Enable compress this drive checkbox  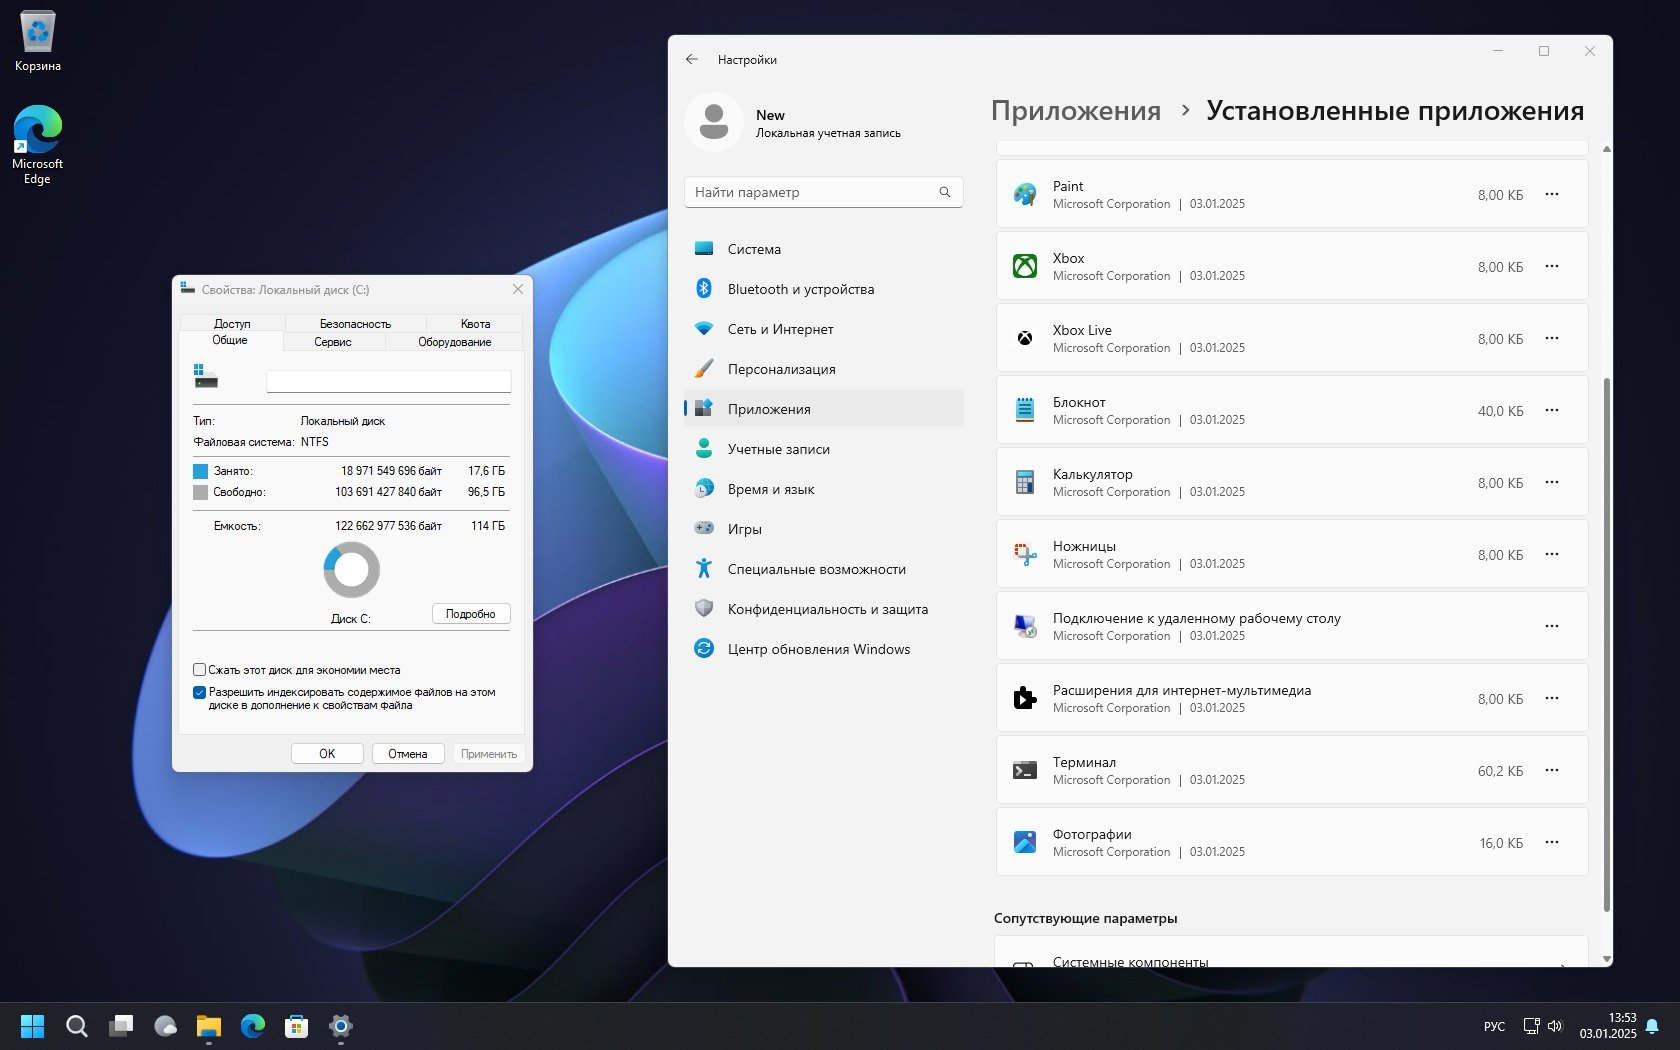click(199, 670)
